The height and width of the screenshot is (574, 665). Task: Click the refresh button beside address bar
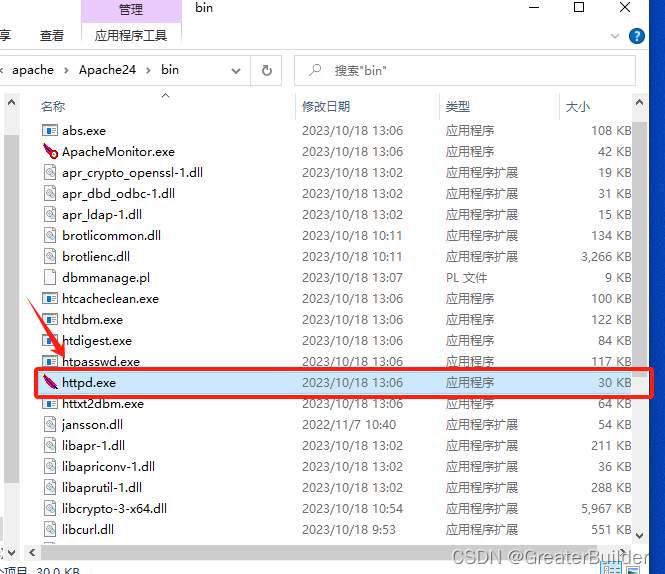pos(267,70)
